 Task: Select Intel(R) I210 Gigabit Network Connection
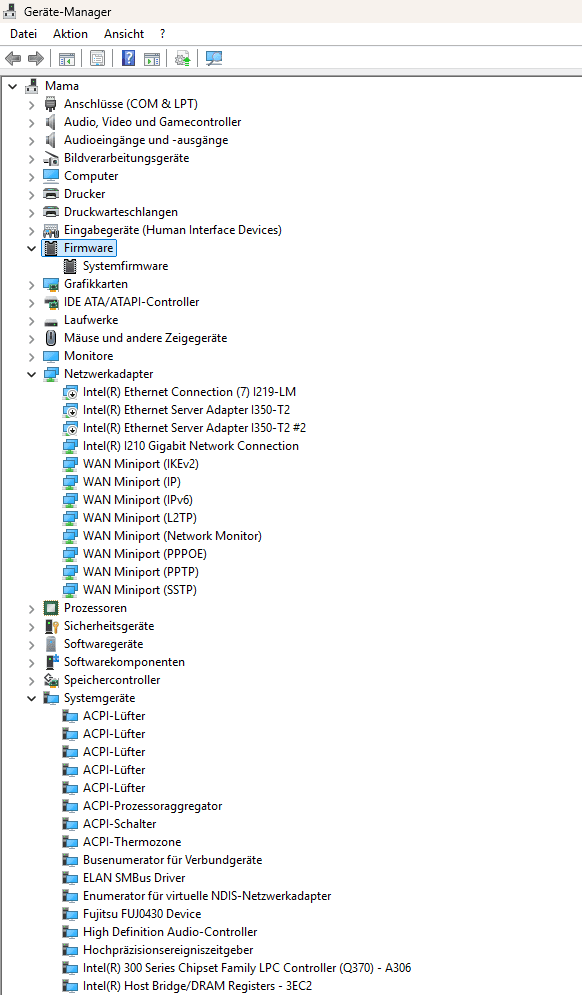point(190,446)
